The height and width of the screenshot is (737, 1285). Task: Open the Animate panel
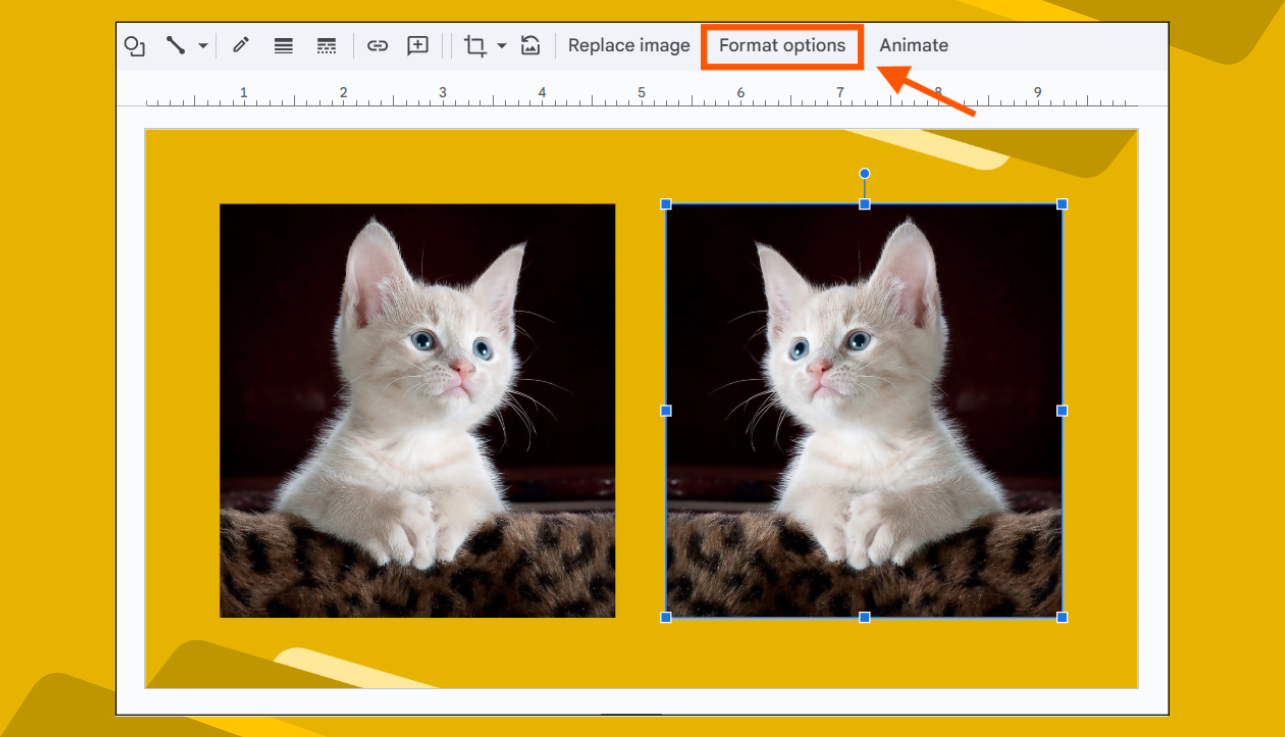[913, 45]
